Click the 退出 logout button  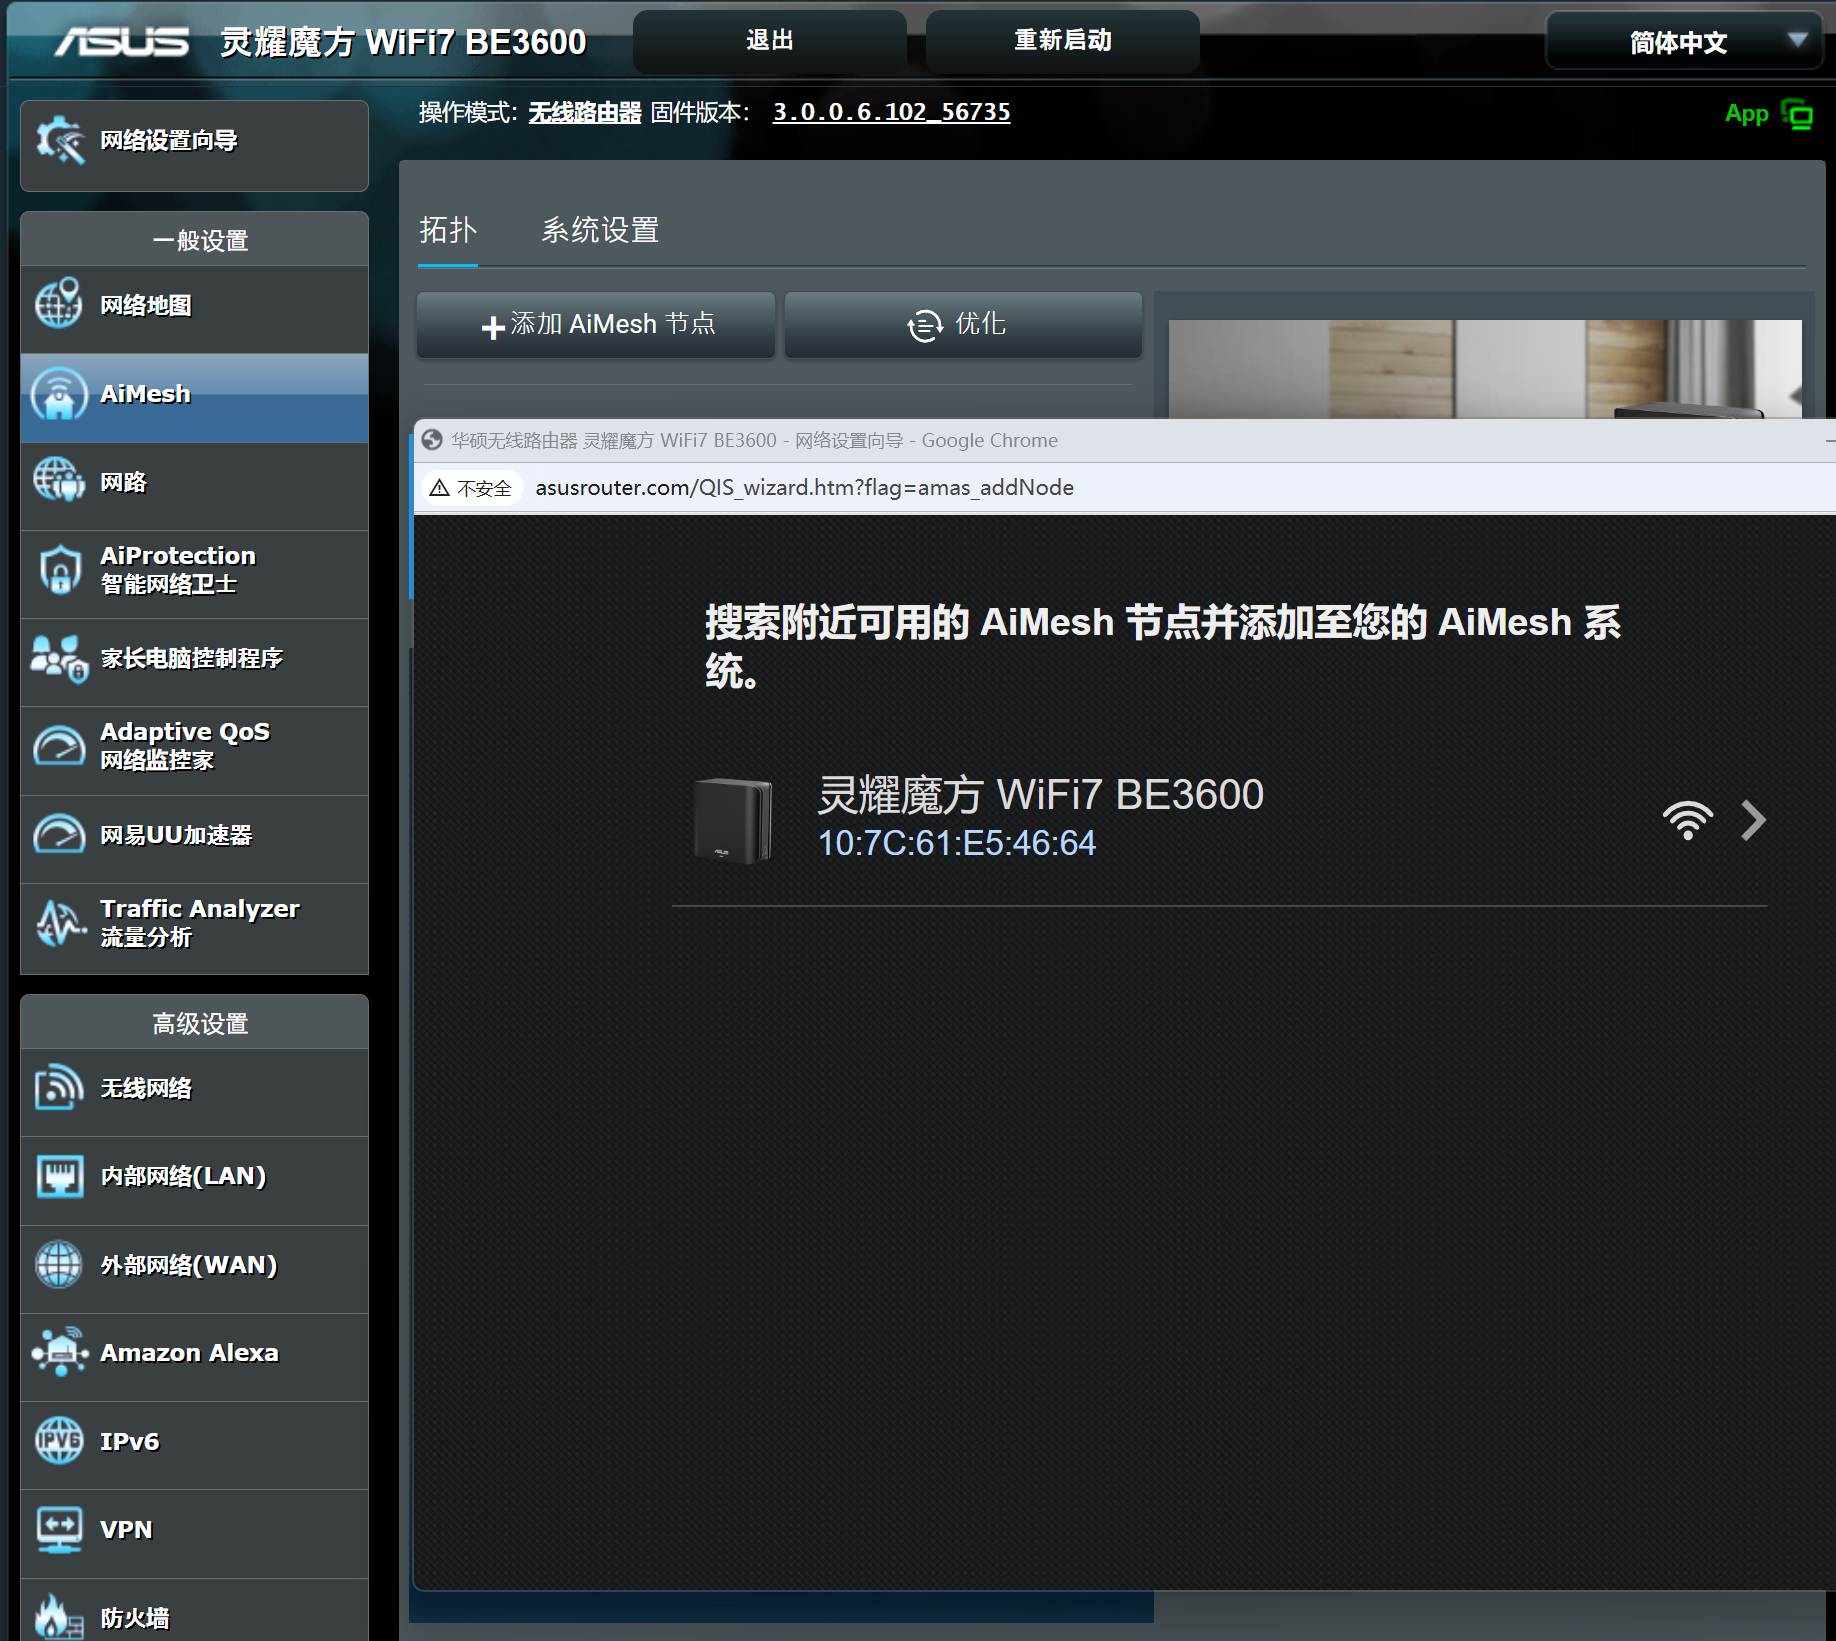[x=769, y=41]
